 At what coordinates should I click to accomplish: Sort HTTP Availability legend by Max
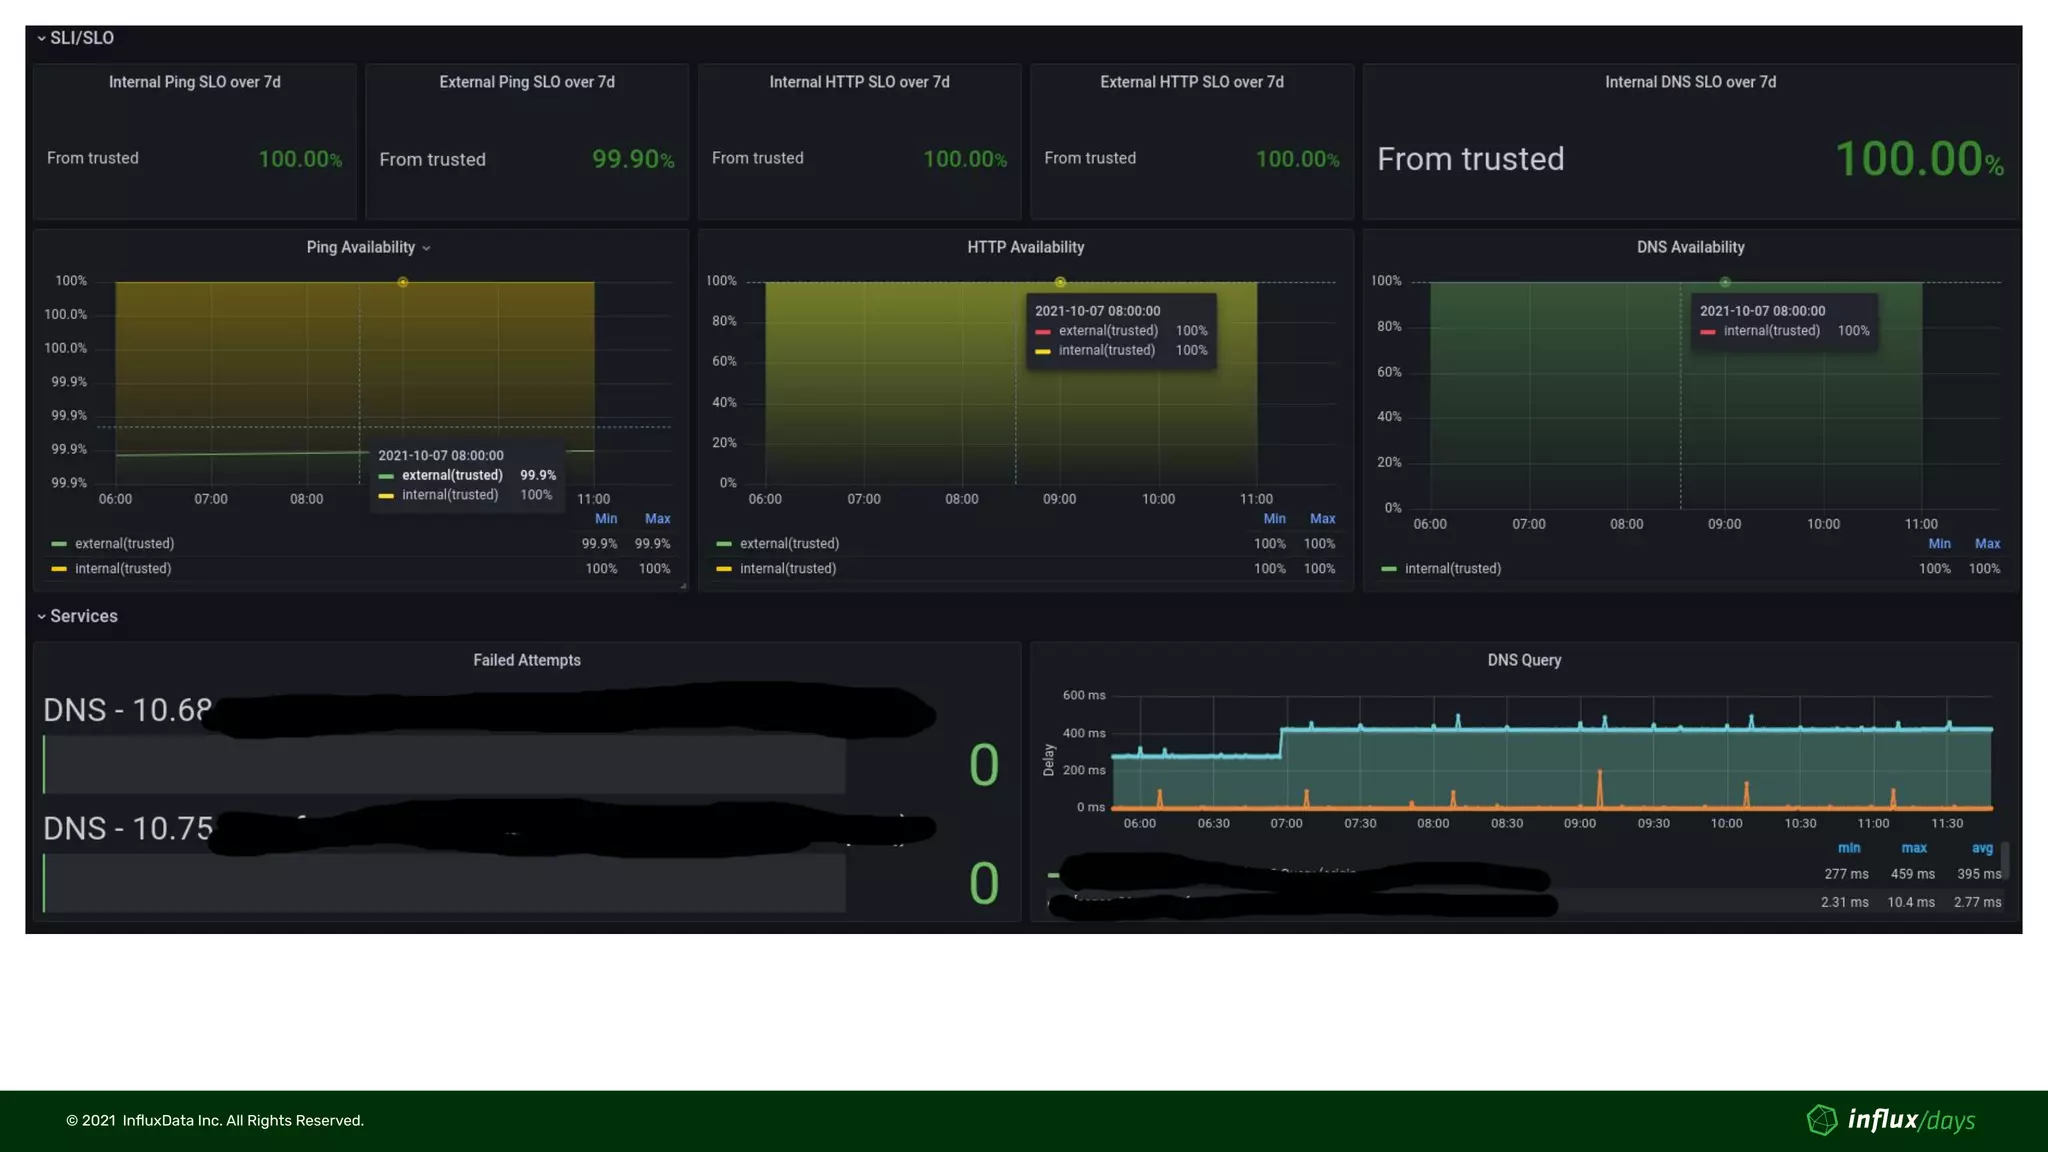tap(1322, 519)
